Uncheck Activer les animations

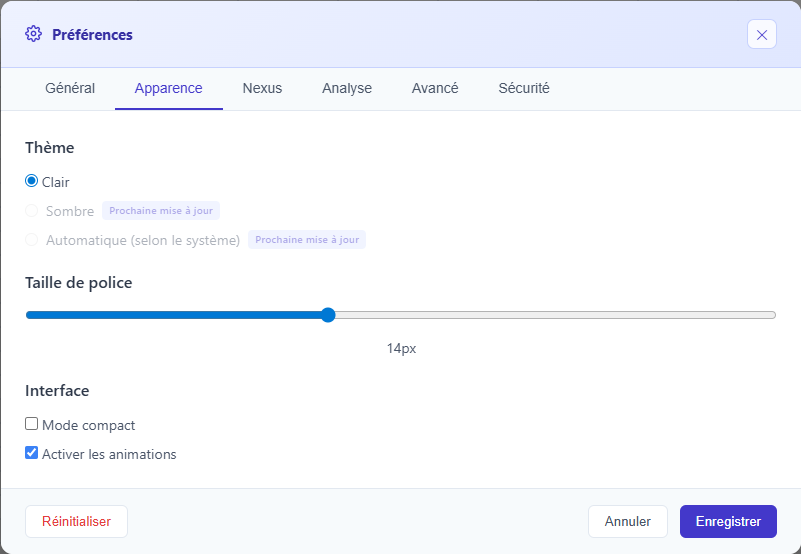[32, 453]
